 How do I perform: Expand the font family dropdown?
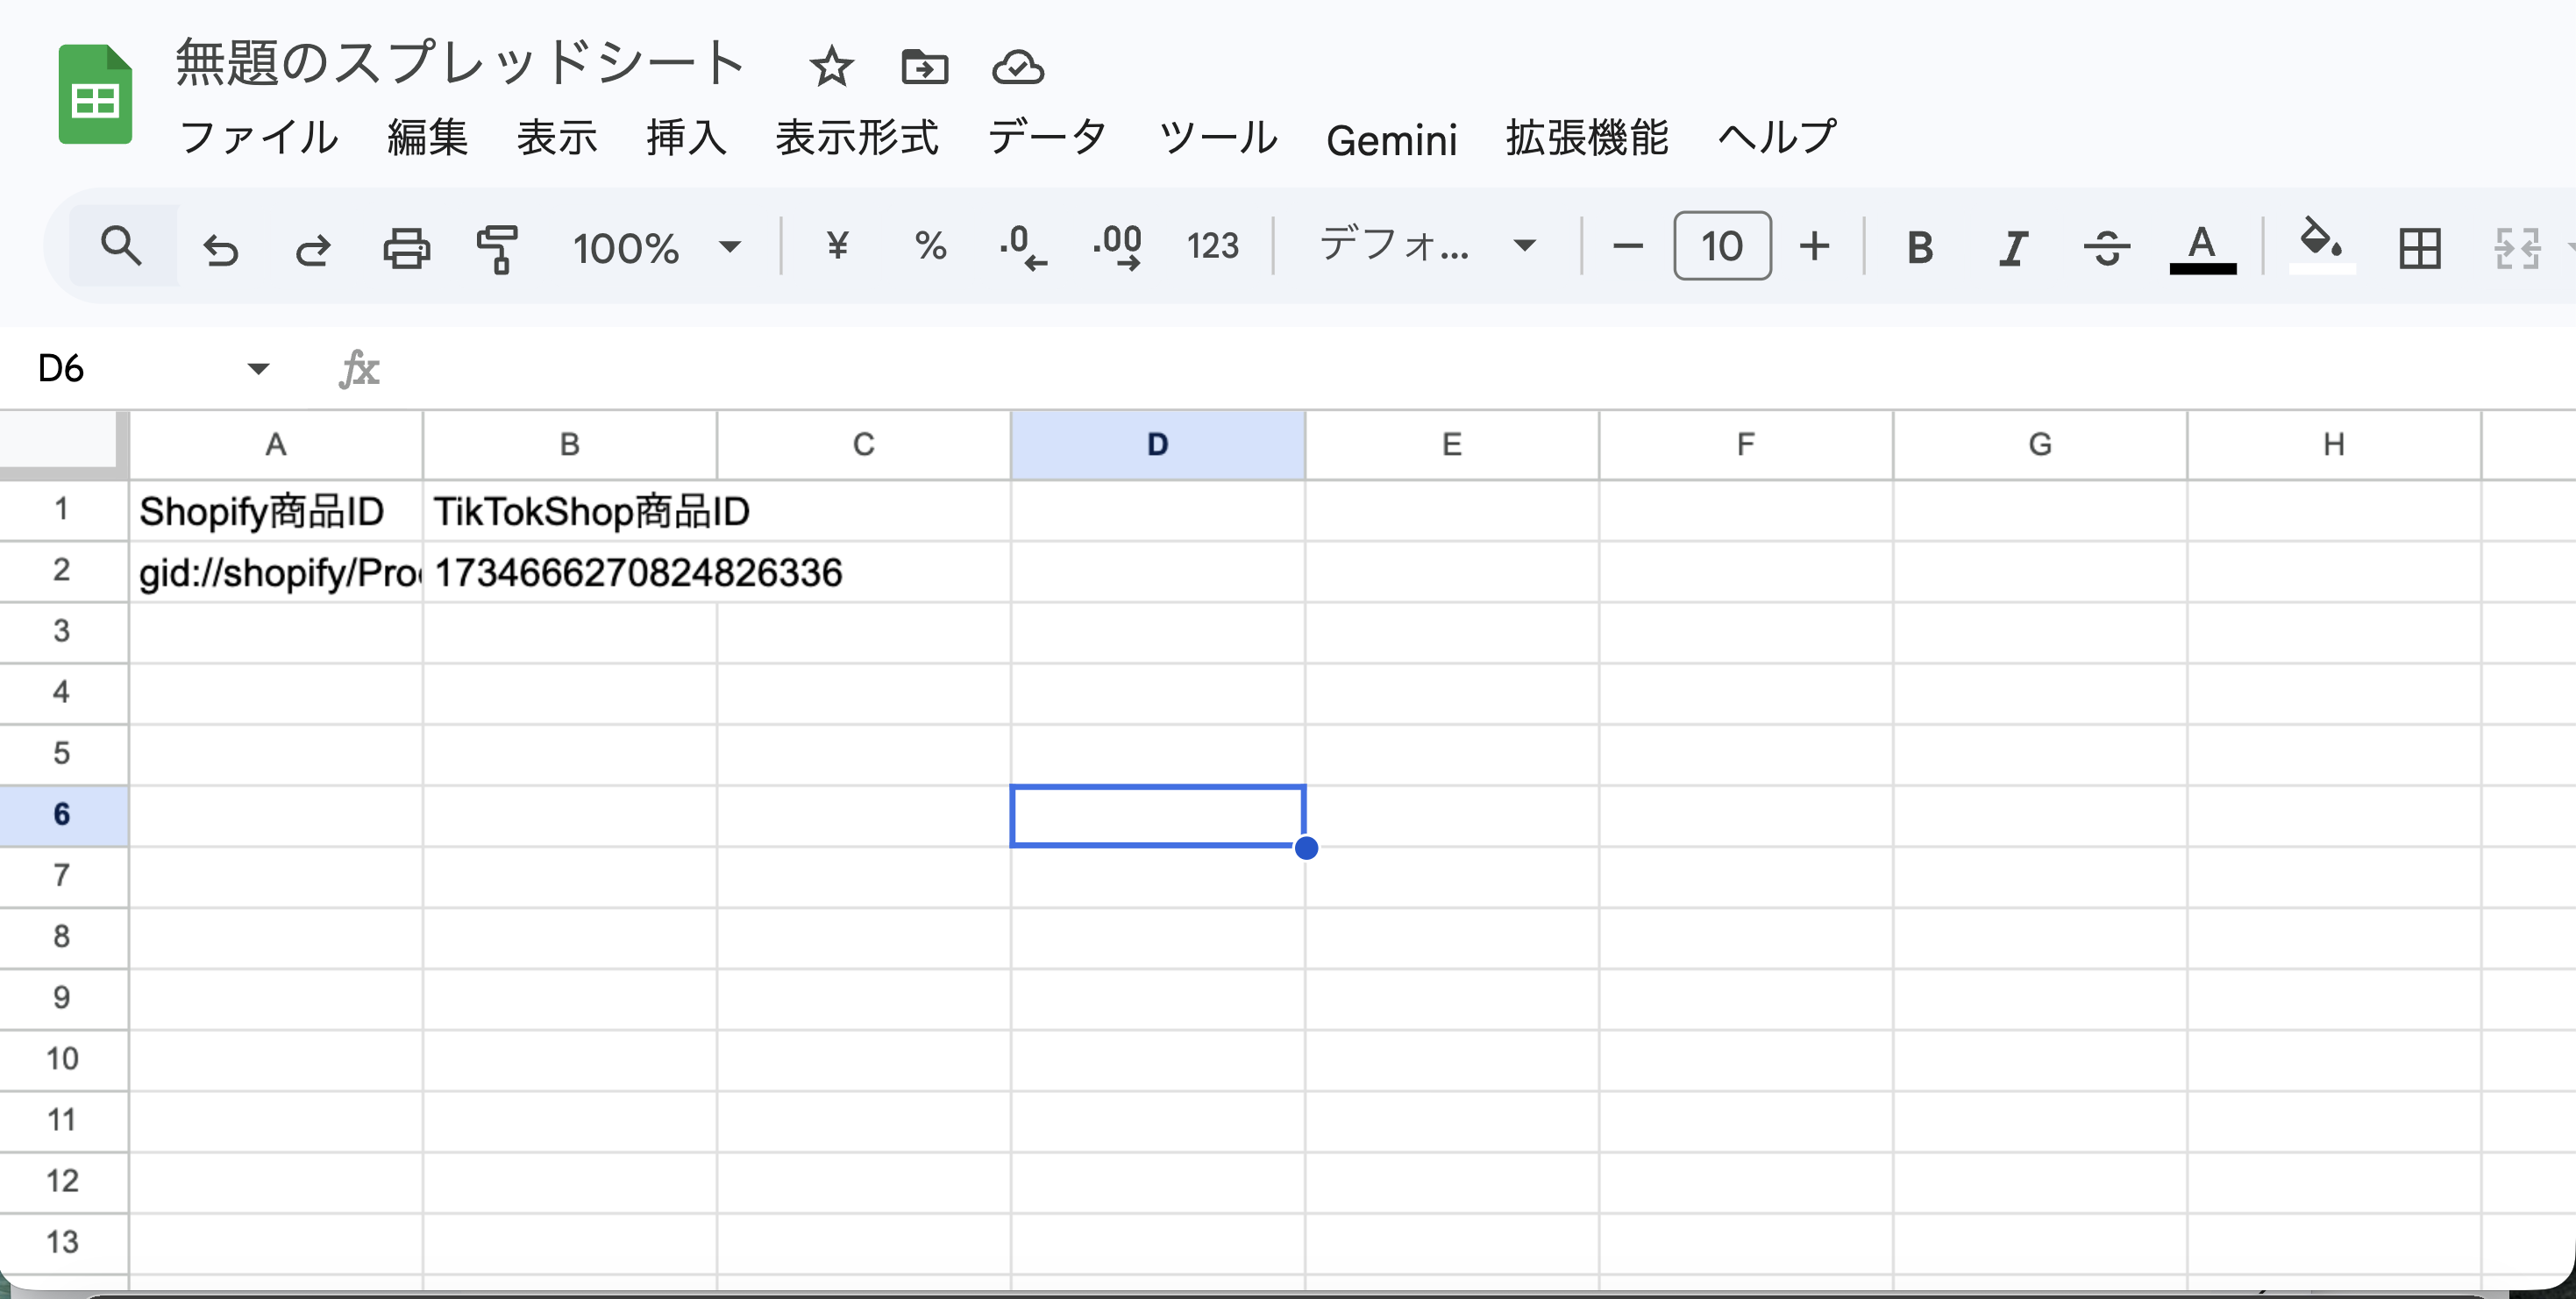(x=1426, y=246)
